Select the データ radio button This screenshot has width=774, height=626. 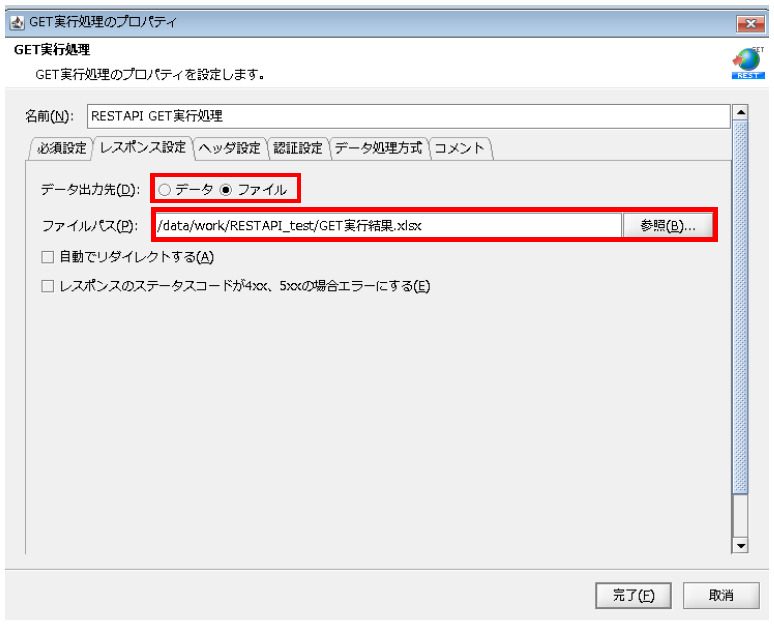165,189
